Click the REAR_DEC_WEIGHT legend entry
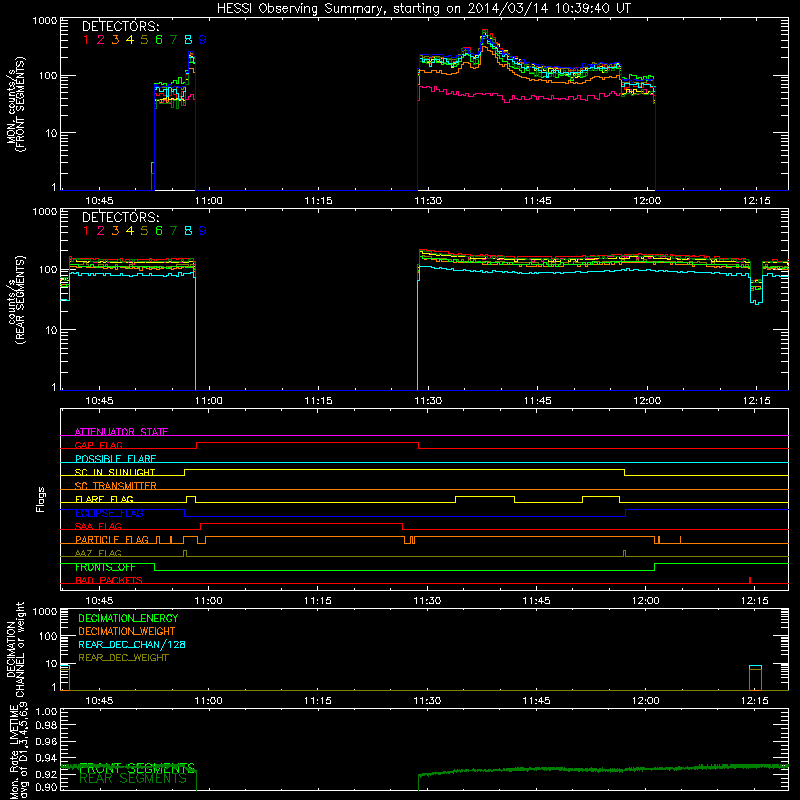This screenshot has width=800, height=800. (123, 658)
